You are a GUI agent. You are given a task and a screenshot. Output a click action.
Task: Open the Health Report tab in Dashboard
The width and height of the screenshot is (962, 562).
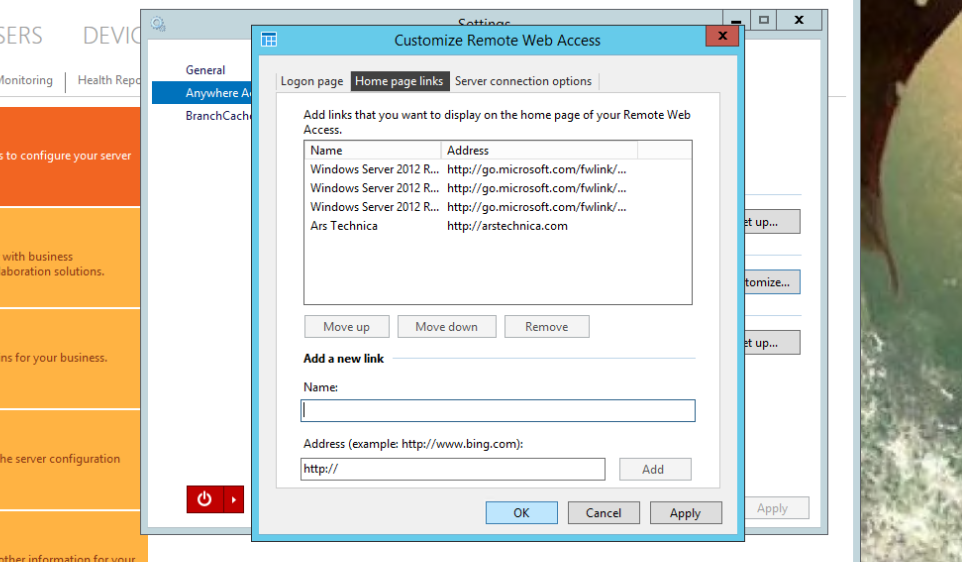(x=109, y=80)
